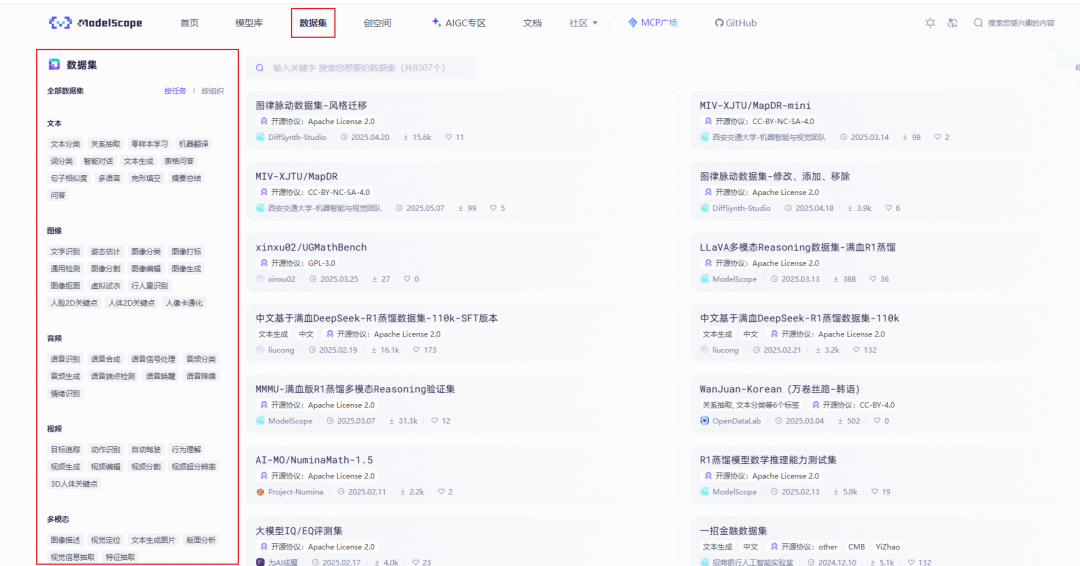This screenshot has width=1080, height=566.
Task: Select the 智能对话 filter tag
Action: coord(98,161)
